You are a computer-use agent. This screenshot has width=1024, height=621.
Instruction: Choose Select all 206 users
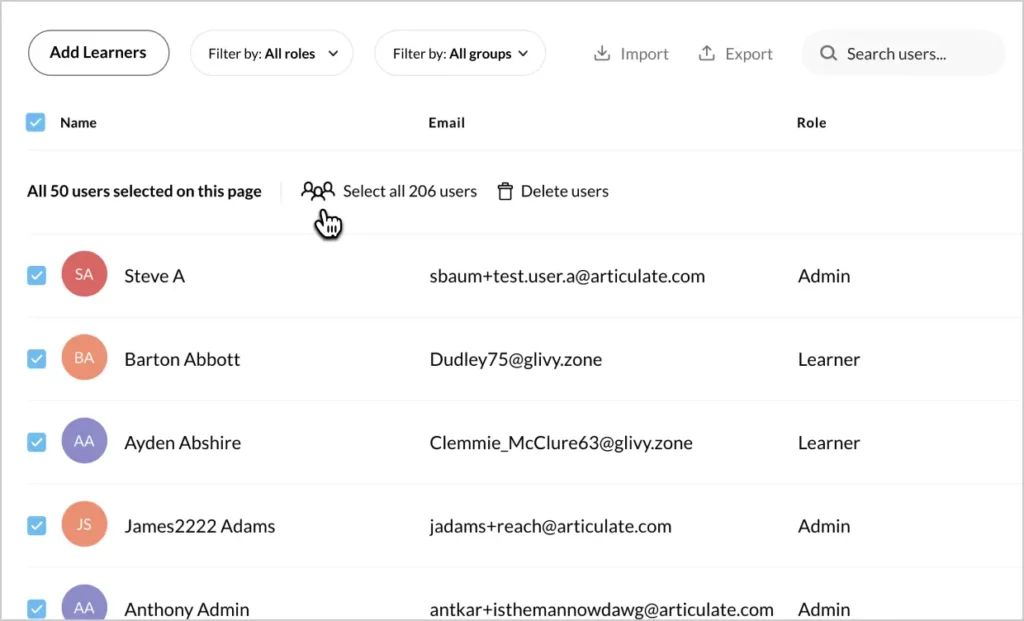pos(409,191)
